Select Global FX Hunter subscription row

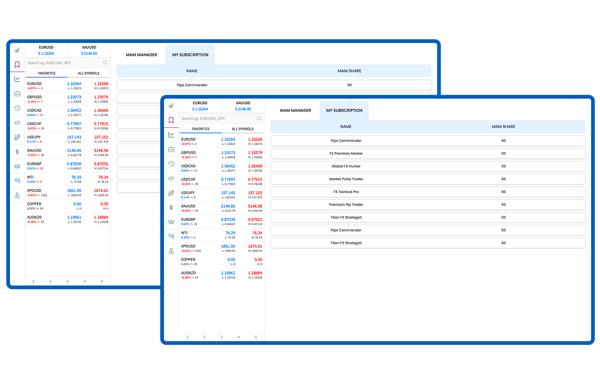coord(428,166)
